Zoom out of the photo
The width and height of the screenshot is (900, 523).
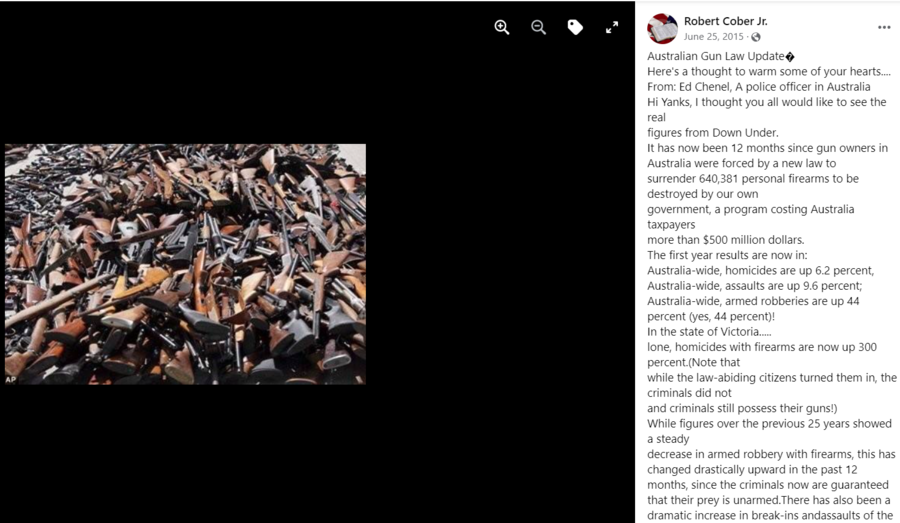point(538,27)
